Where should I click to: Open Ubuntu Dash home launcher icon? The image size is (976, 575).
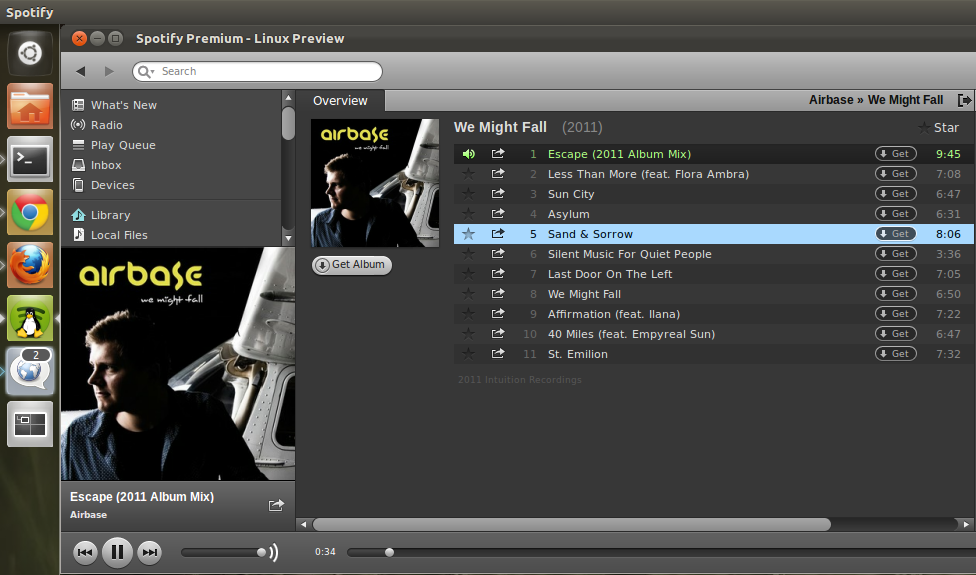click(x=30, y=54)
